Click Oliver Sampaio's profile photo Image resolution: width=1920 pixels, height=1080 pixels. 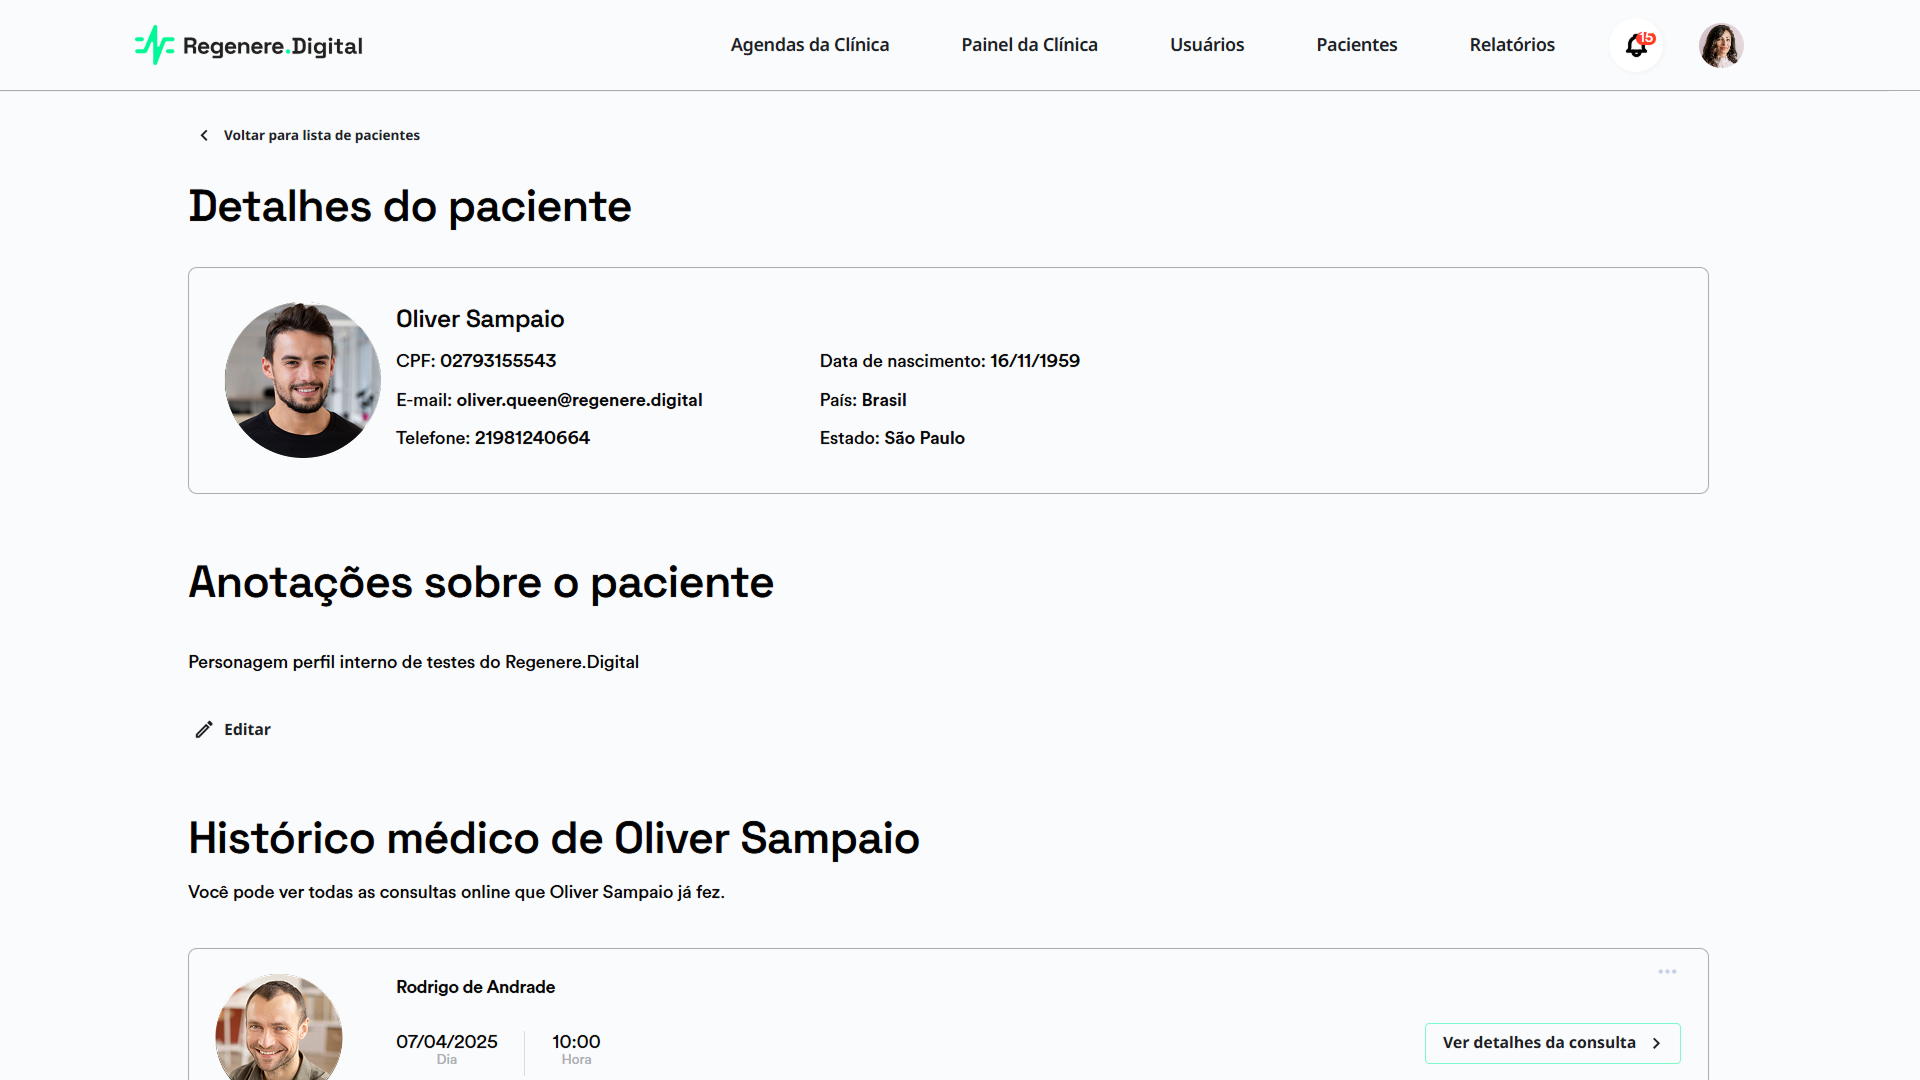point(302,380)
